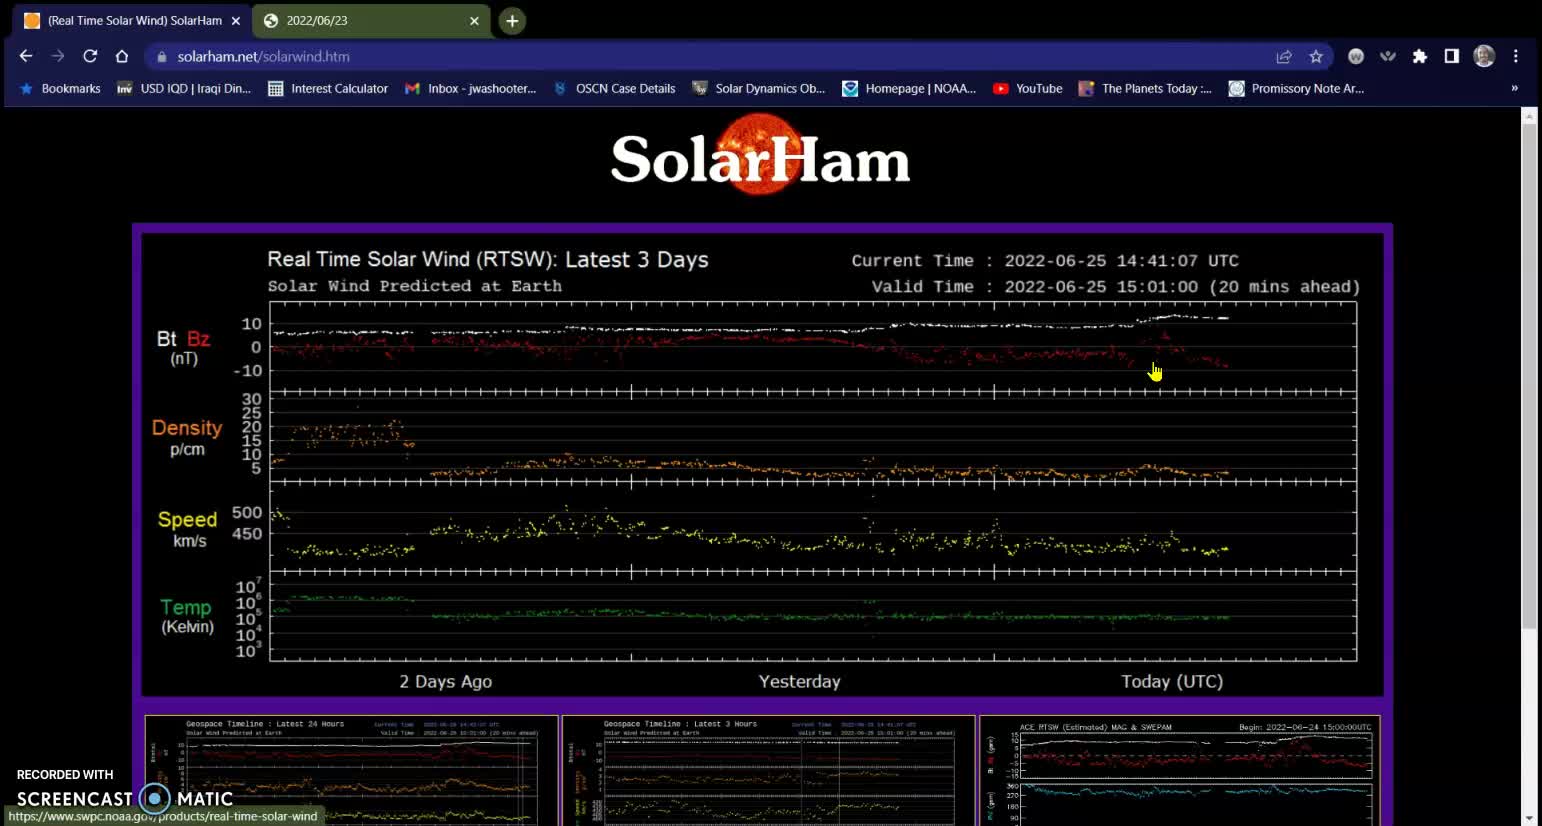Expand the hidden bookmarks chevron
The image size is (1542, 826).
pos(1514,88)
